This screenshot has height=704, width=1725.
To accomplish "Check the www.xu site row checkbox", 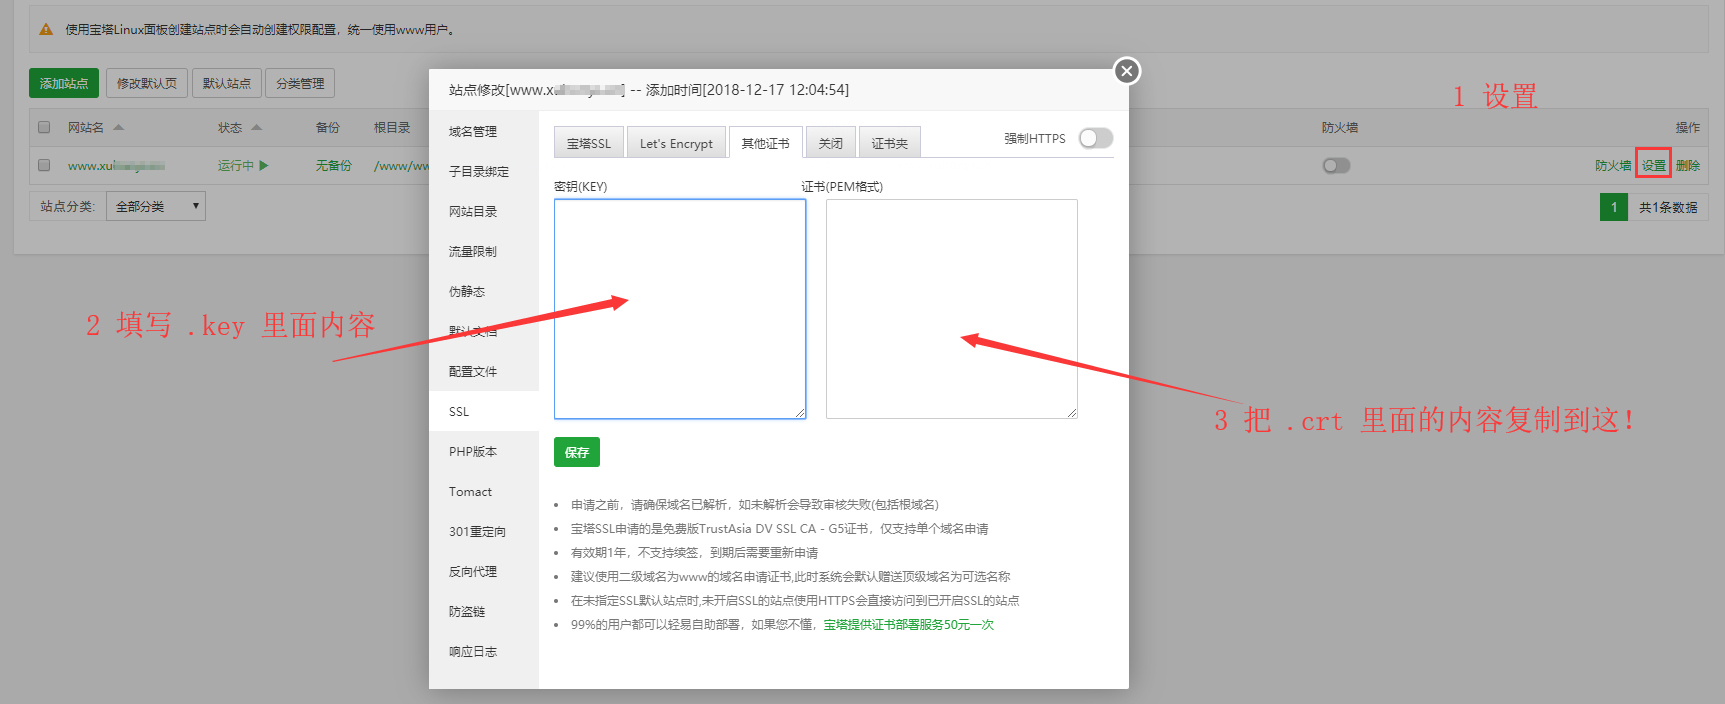I will point(44,165).
